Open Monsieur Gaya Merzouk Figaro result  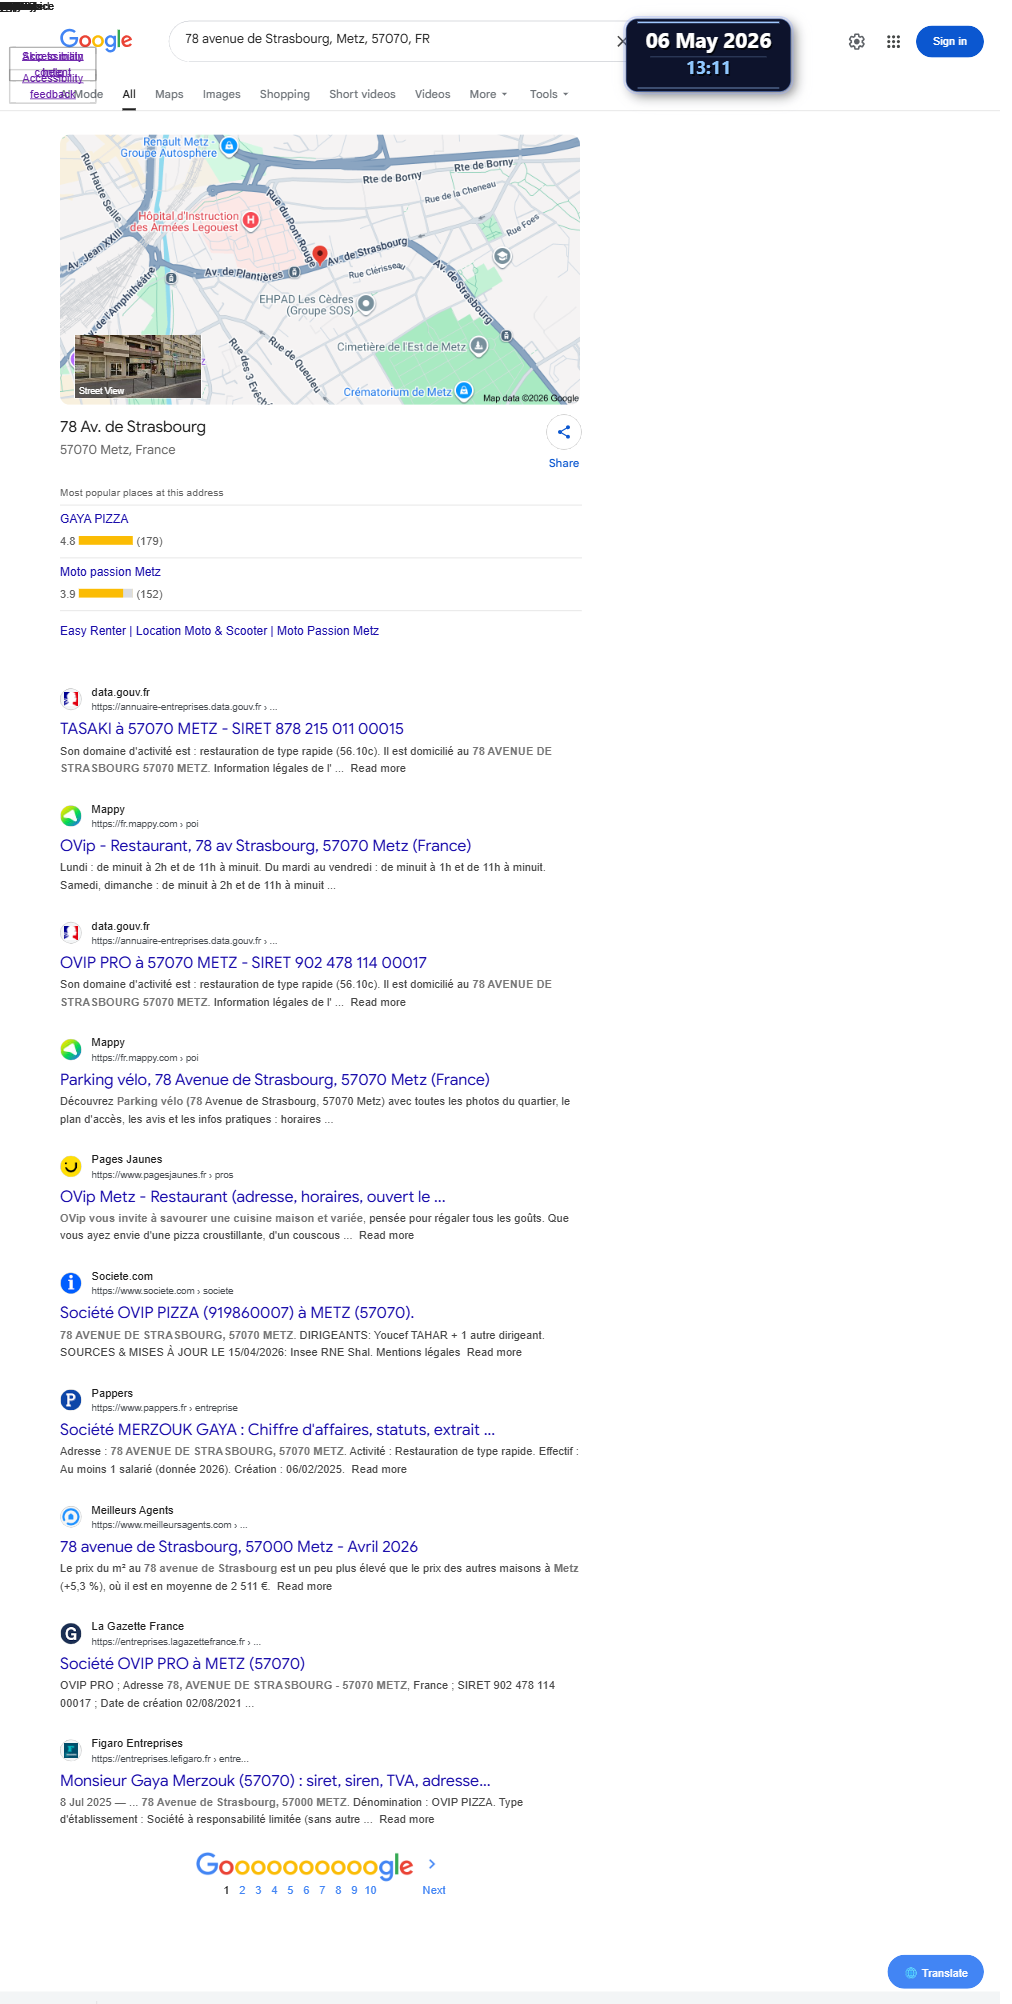[275, 1781]
